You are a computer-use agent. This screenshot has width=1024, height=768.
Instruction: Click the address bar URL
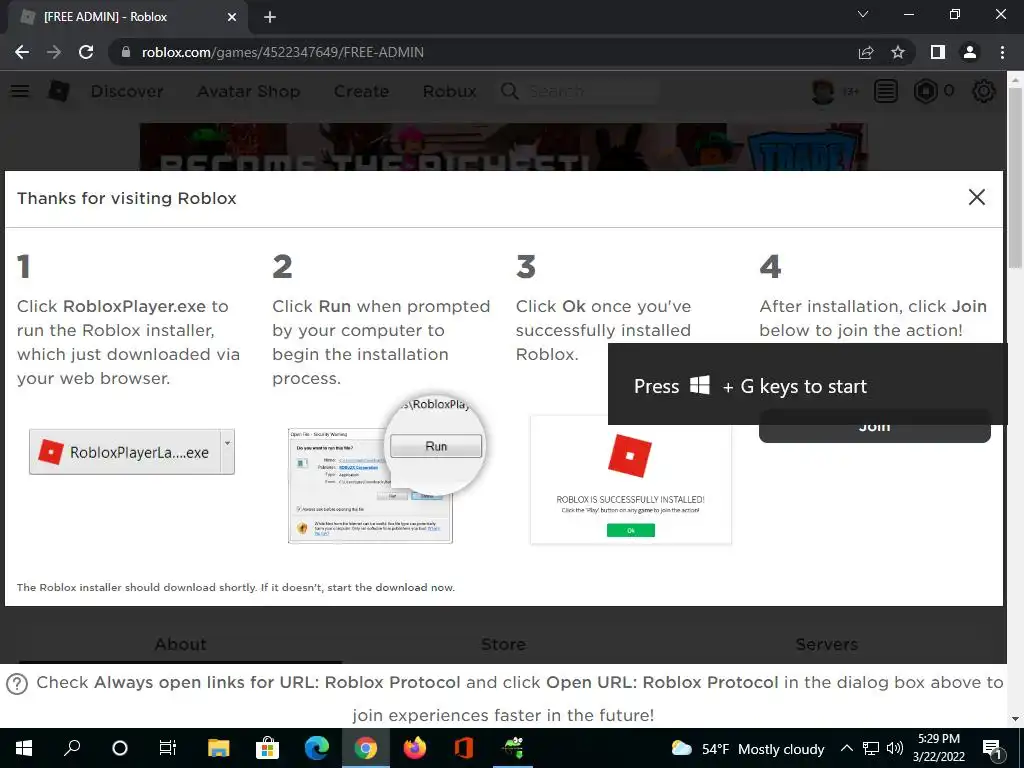click(283, 52)
